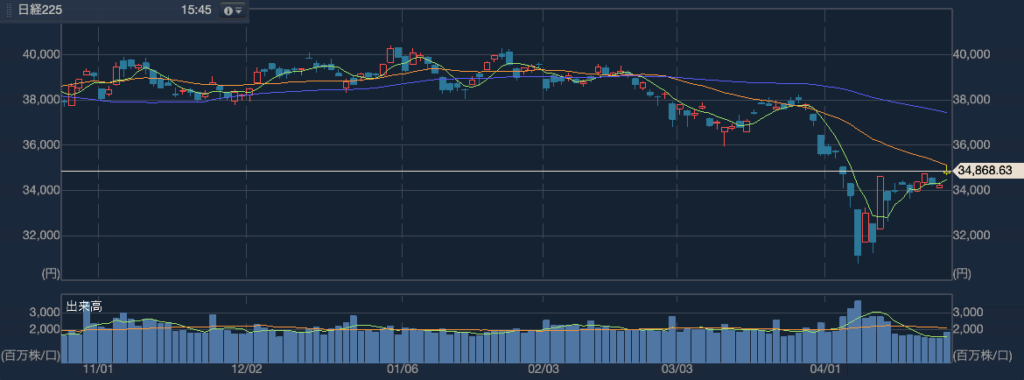Screen dimensions: 1024x380
Task: Select the tallest volume bar after 04/01
Action: click(857, 331)
